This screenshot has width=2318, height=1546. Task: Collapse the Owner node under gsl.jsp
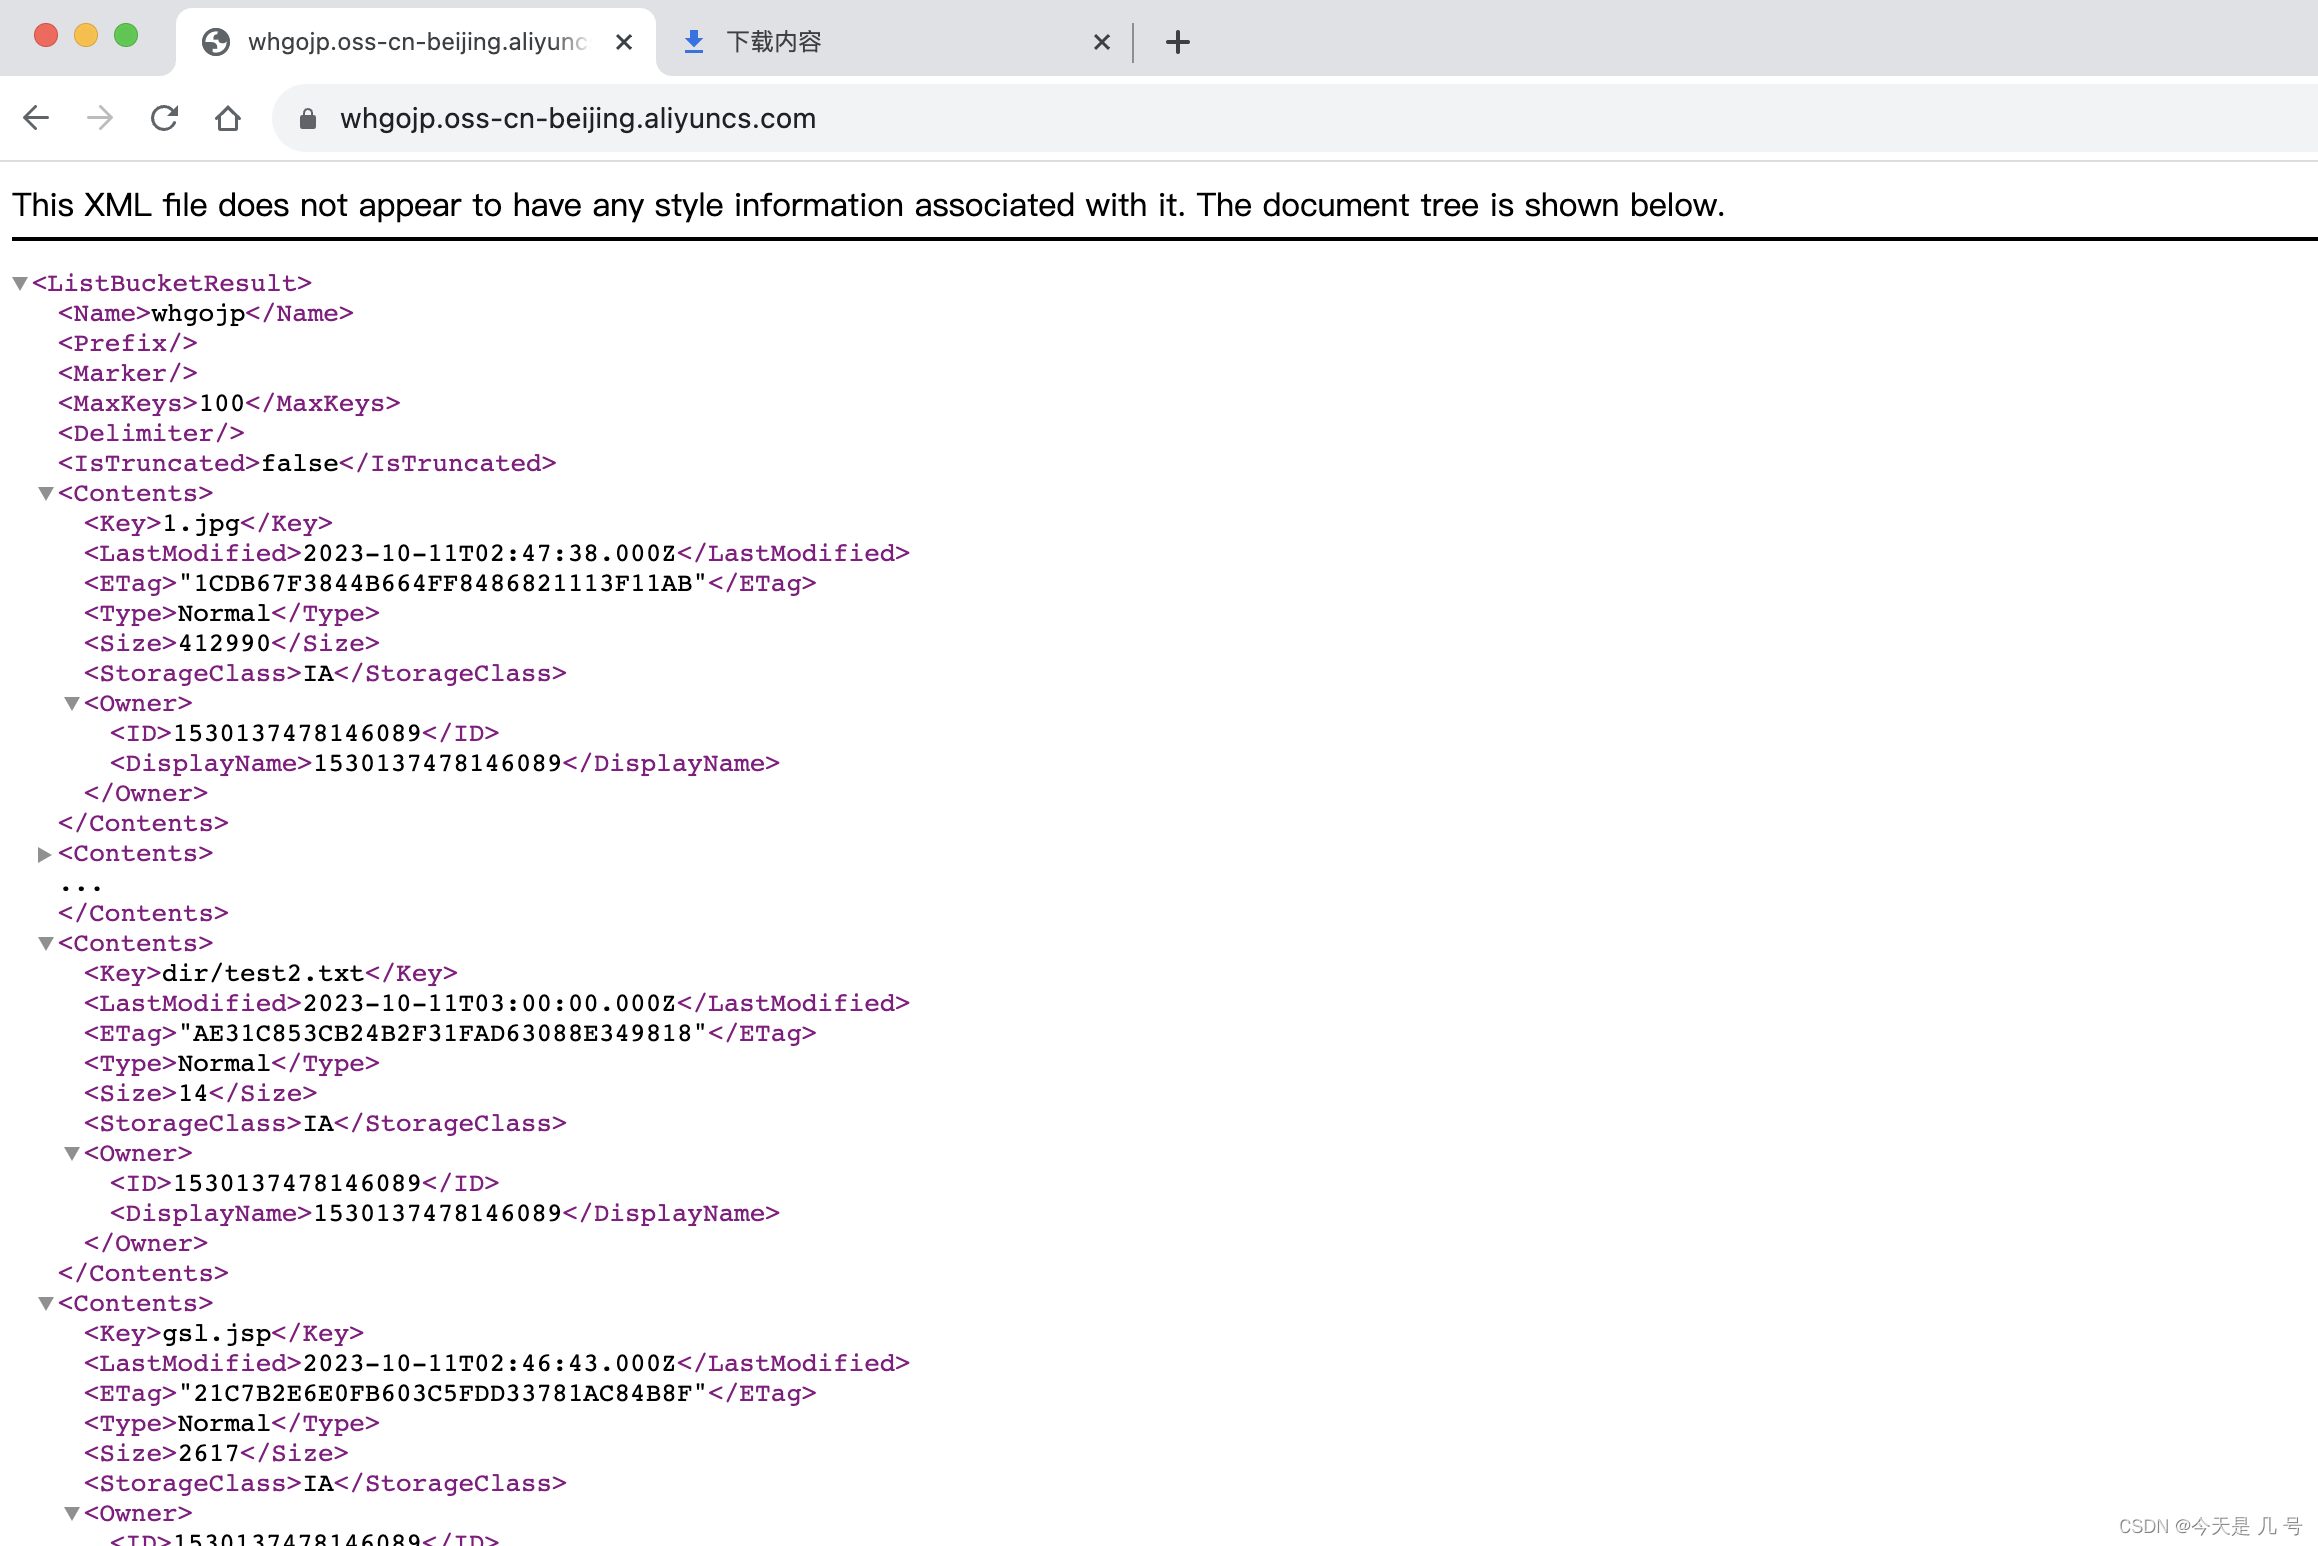tap(71, 1514)
